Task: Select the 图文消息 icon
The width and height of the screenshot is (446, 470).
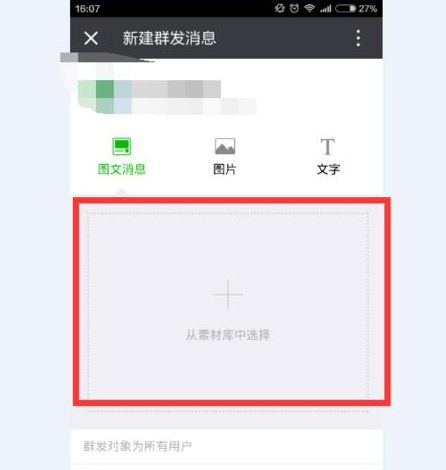Action: click(x=122, y=146)
